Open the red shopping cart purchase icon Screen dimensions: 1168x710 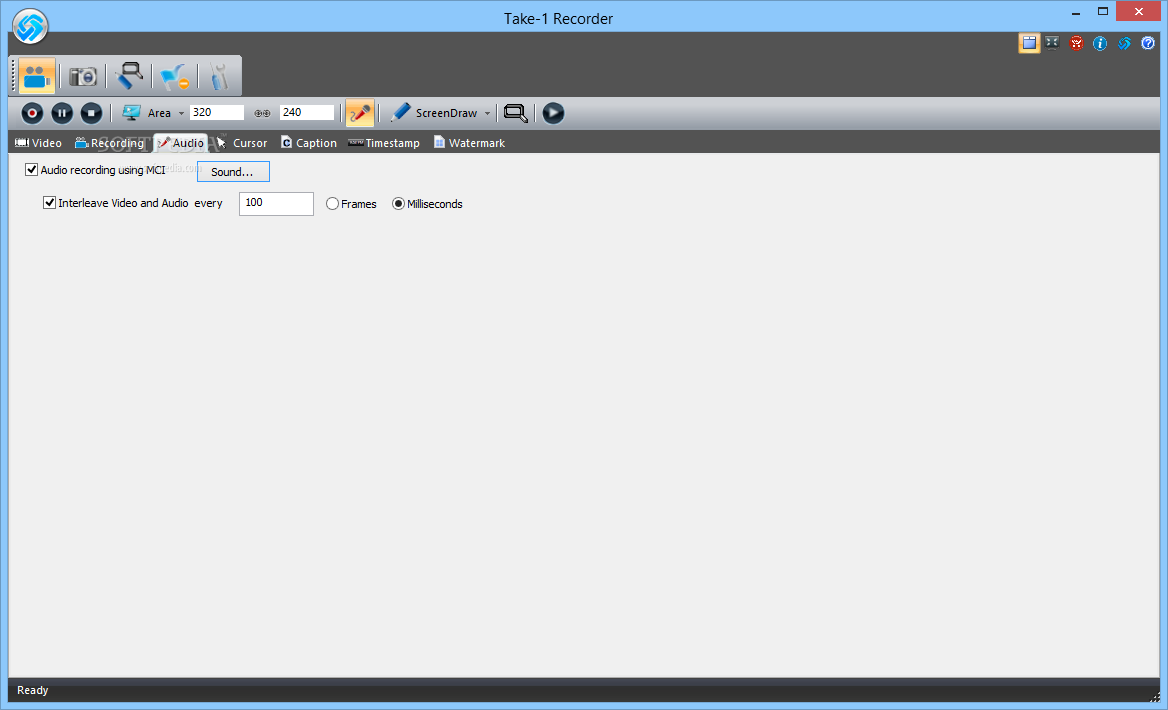coord(1076,43)
